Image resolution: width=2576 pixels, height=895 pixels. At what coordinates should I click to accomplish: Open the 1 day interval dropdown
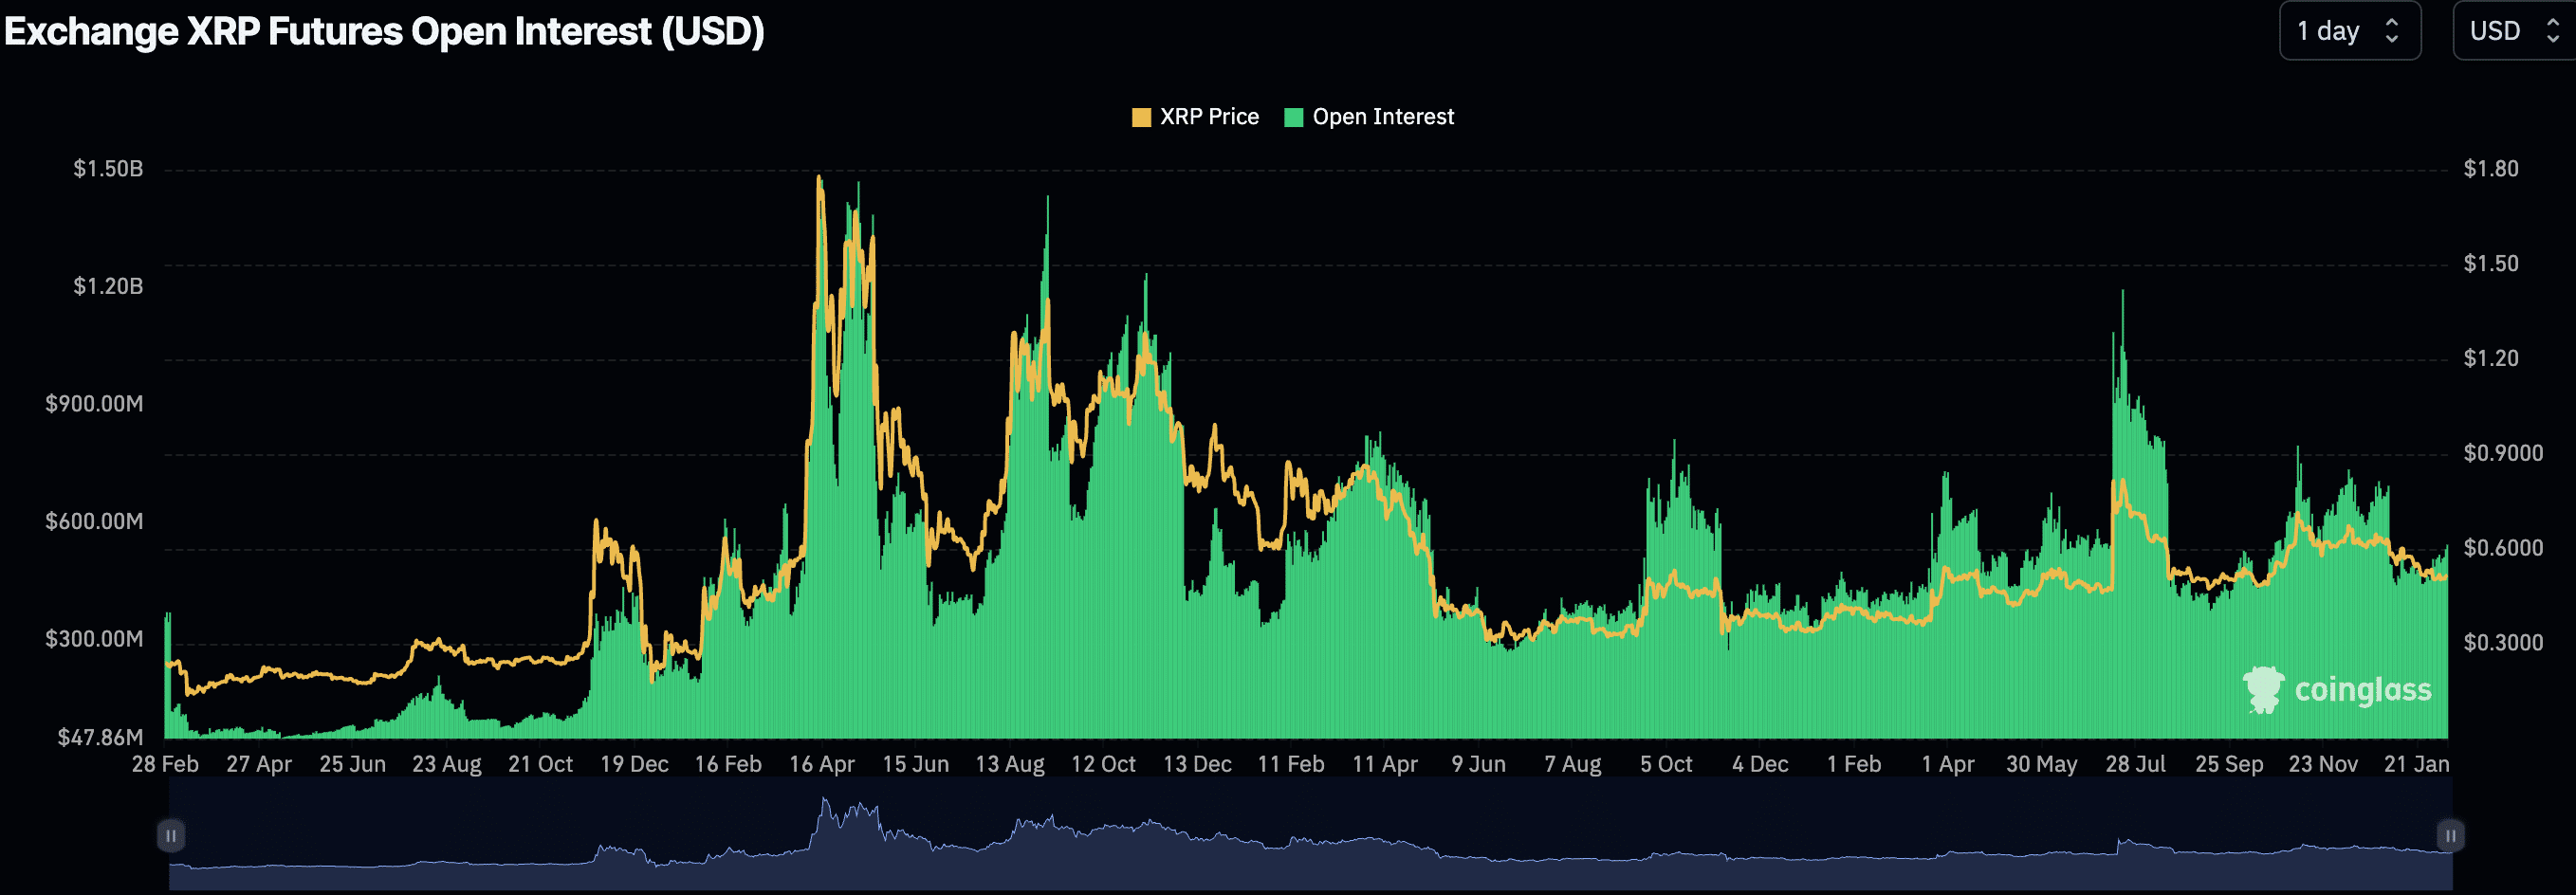[2349, 31]
